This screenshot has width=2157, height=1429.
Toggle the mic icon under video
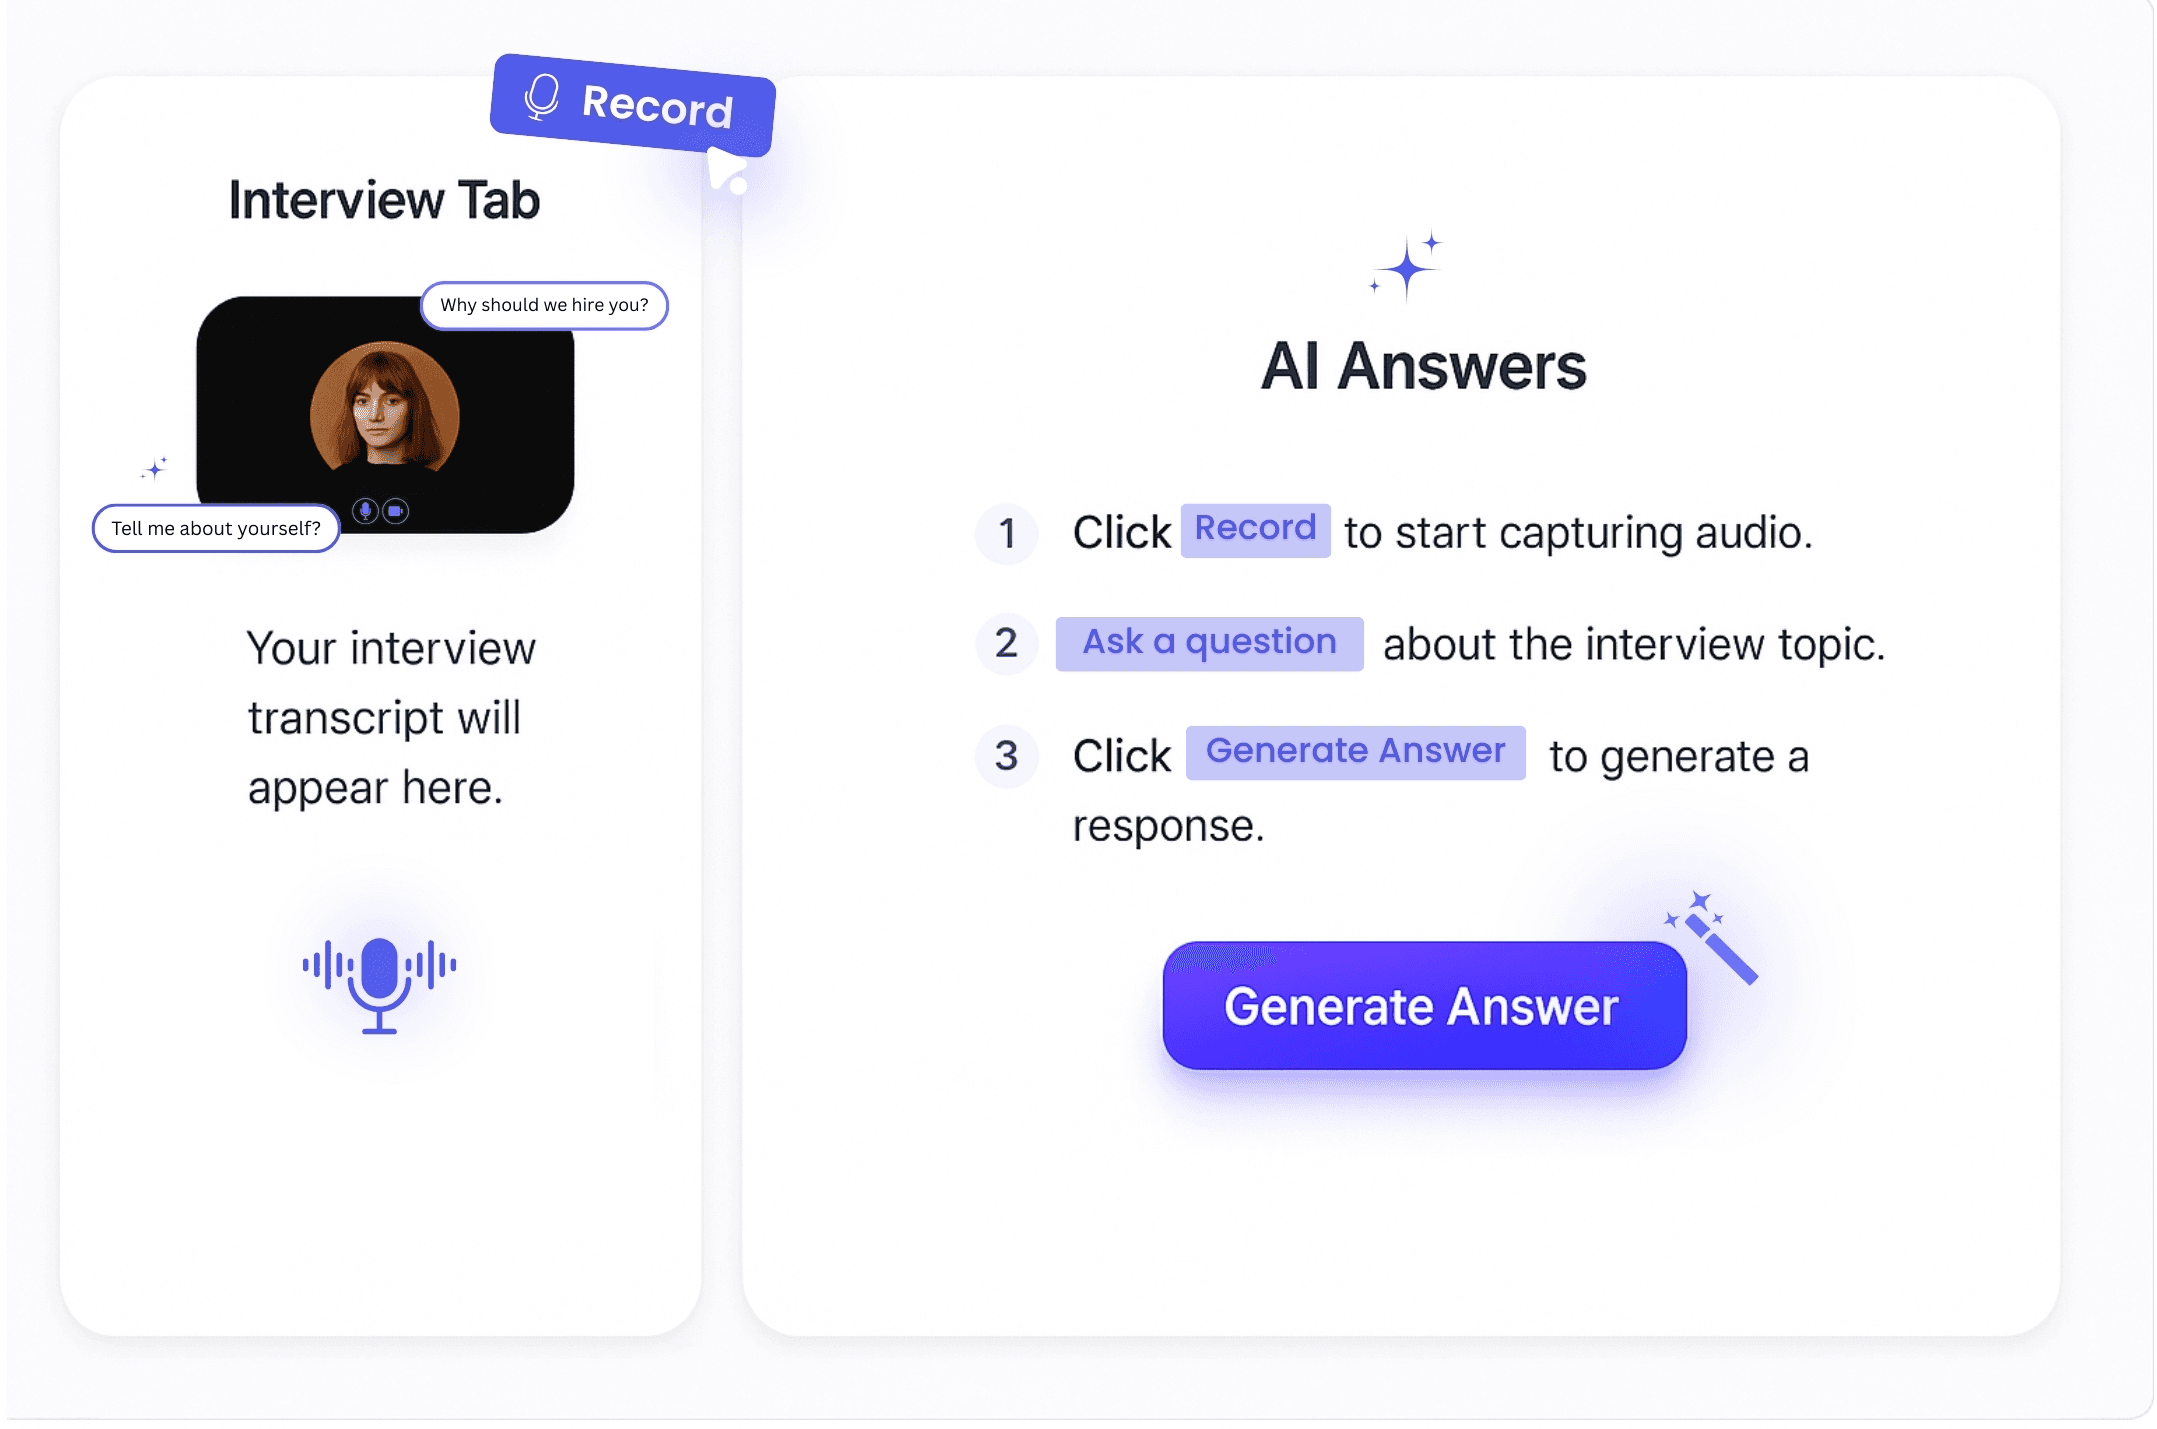365,511
